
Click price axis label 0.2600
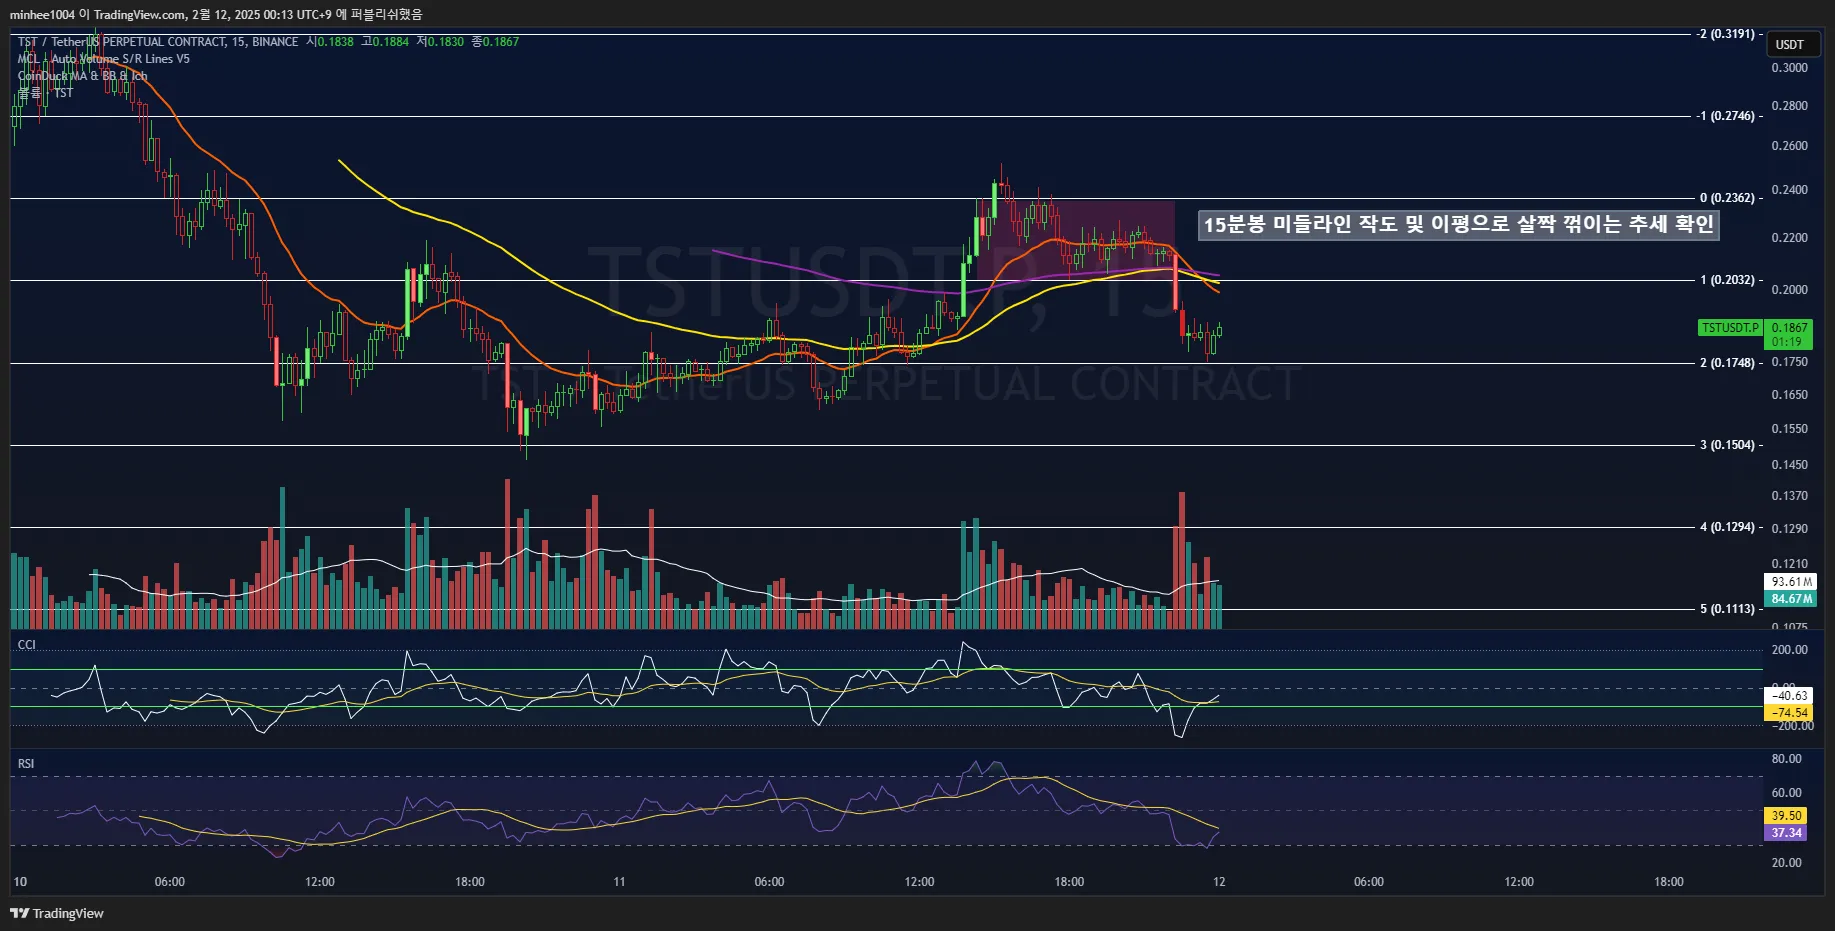[x=1790, y=146]
